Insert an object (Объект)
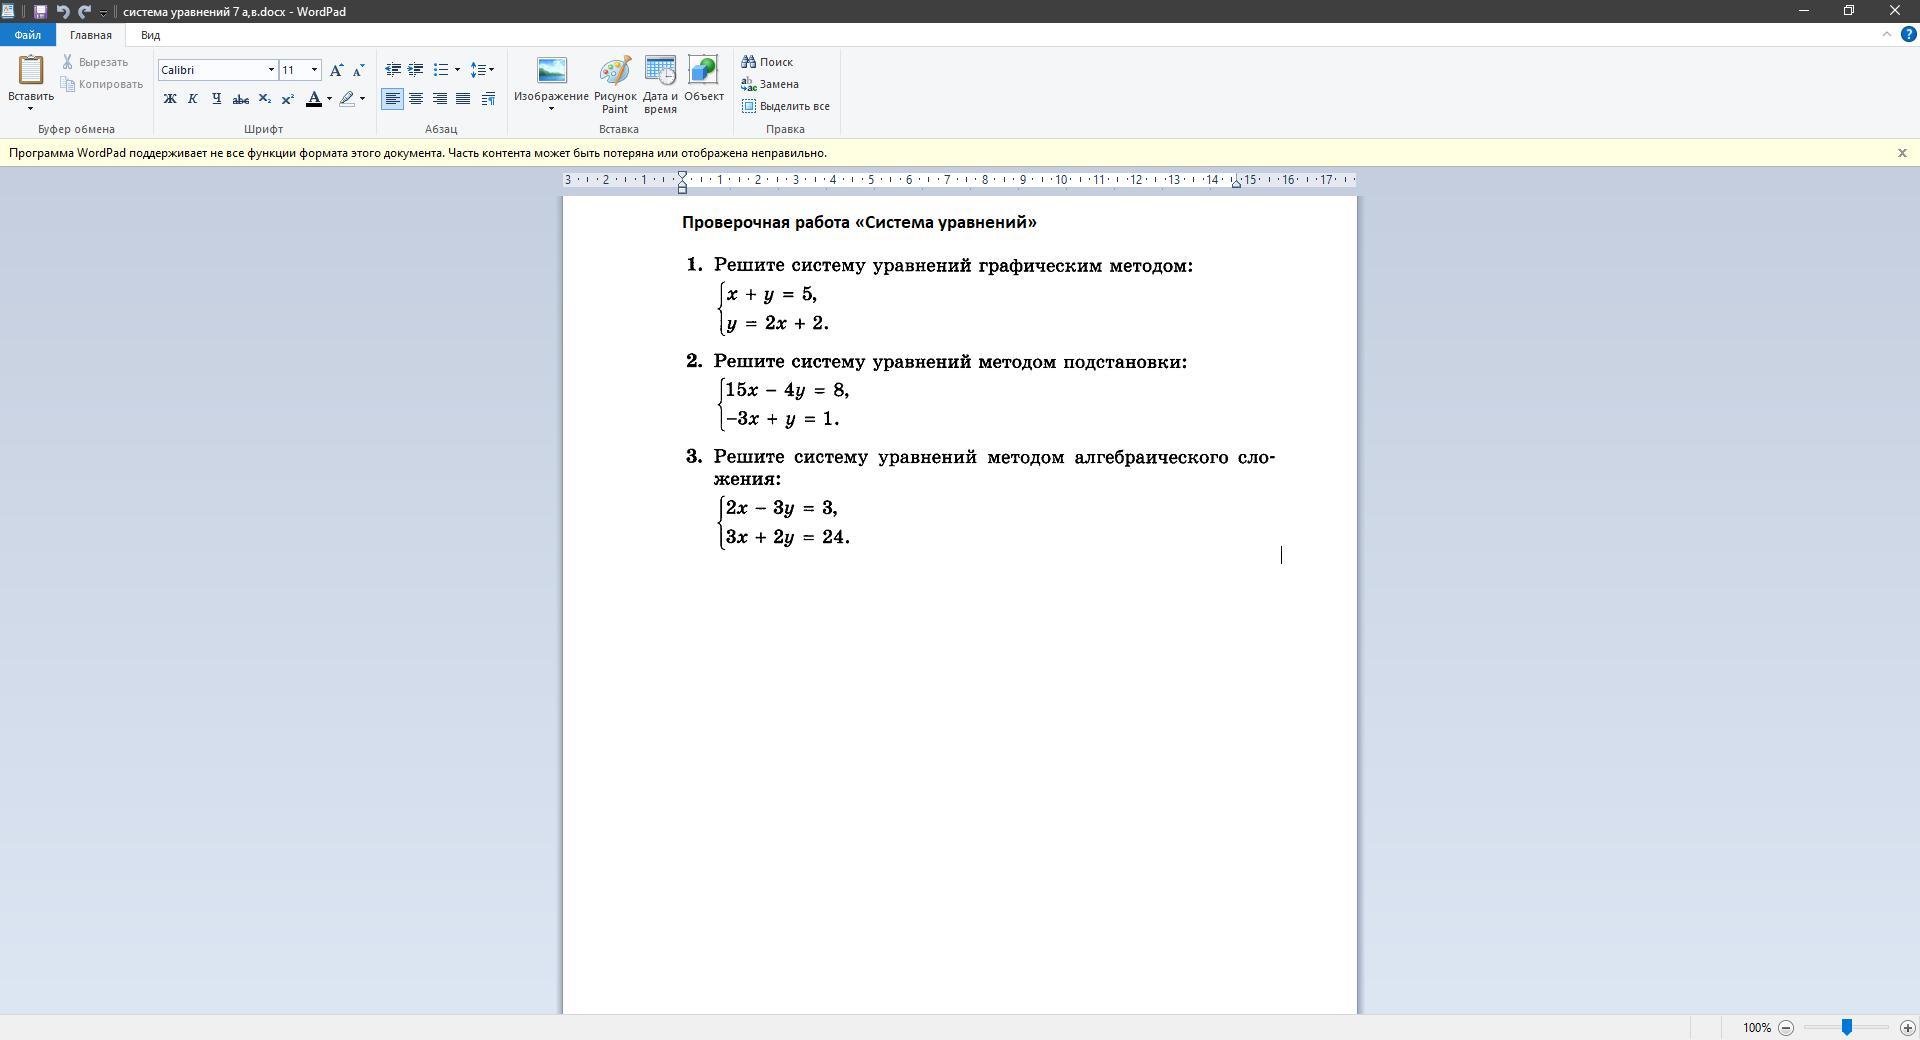Image resolution: width=1920 pixels, height=1040 pixels. click(x=704, y=80)
